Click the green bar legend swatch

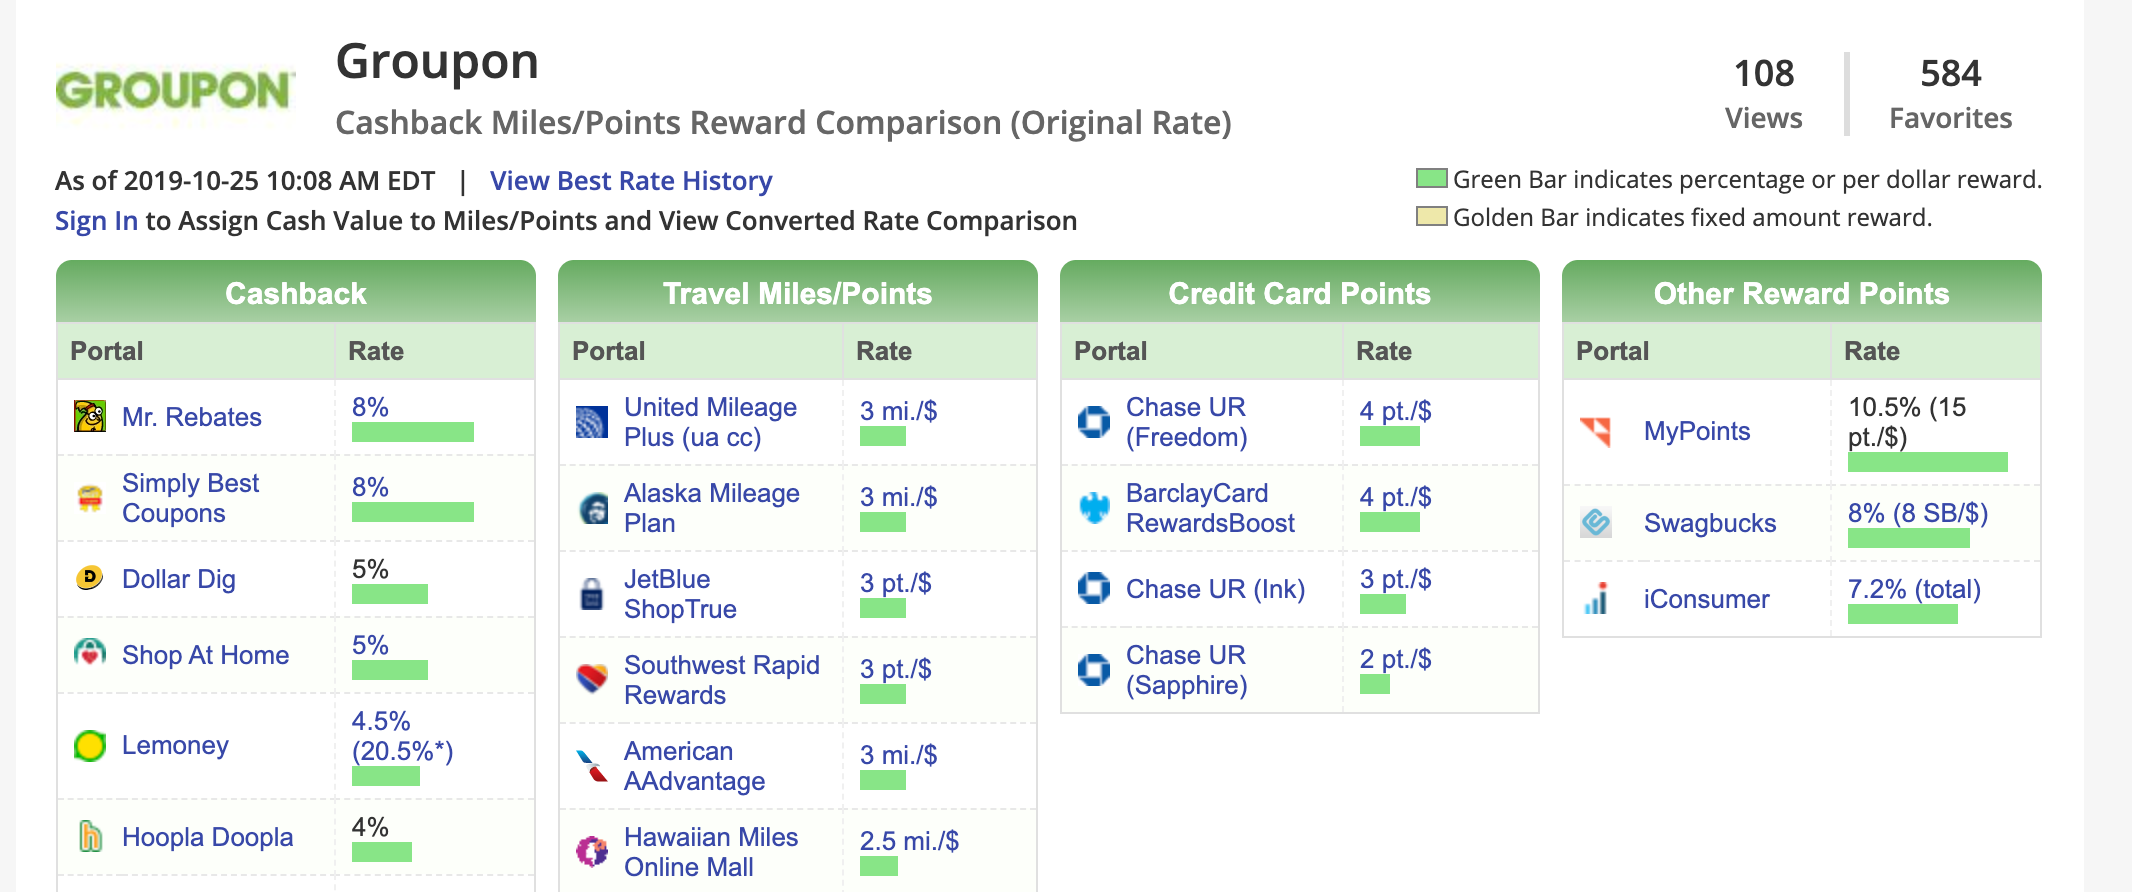(x=1432, y=179)
